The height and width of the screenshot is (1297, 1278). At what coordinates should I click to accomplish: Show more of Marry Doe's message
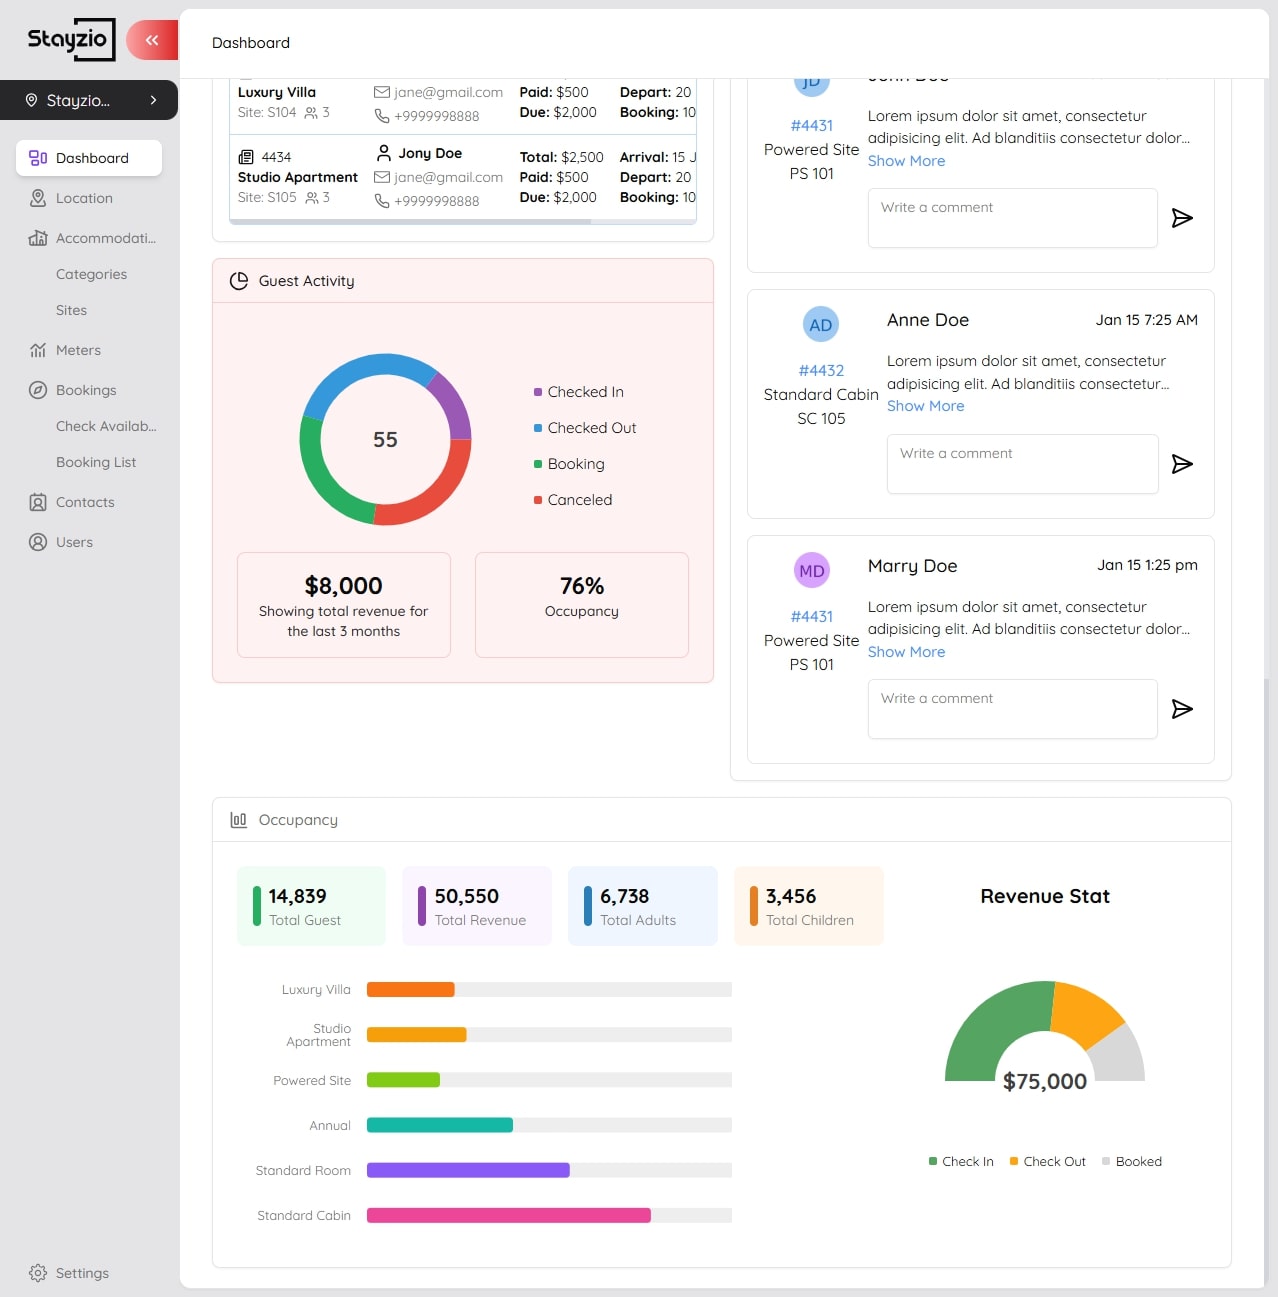pyautogui.click(x=907, y=652)
